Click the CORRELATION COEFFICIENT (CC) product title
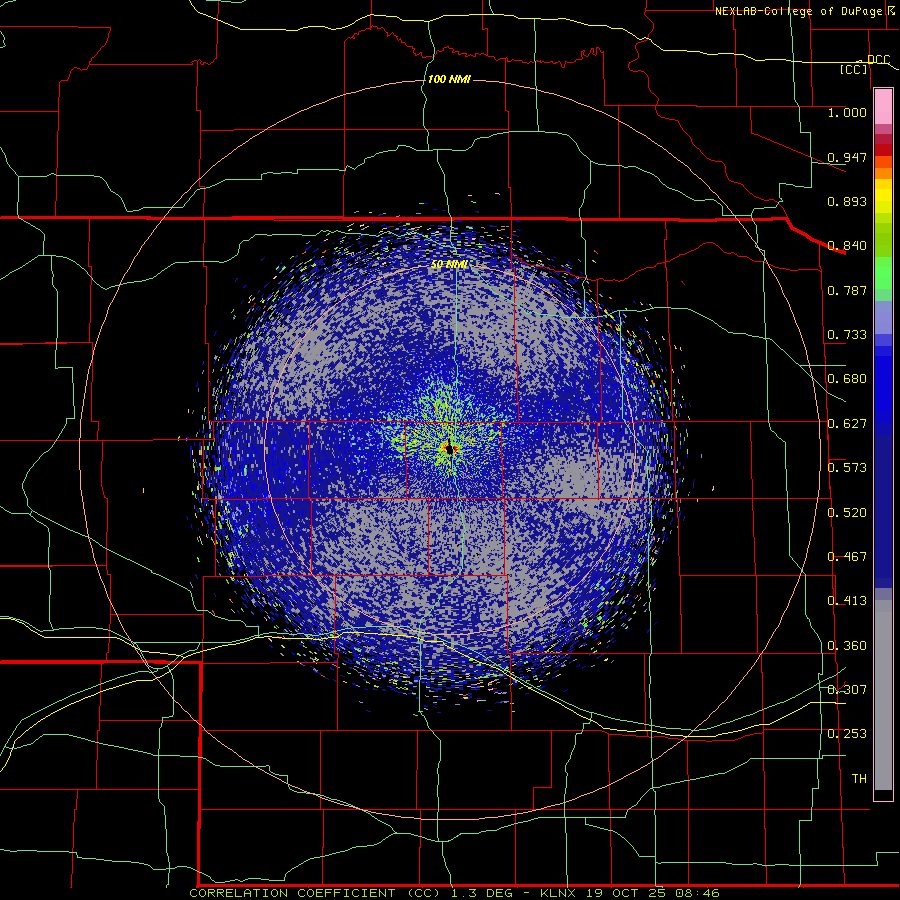Image resolution: width=900 pixels, height=900 pixels. [x=314, y=893]
